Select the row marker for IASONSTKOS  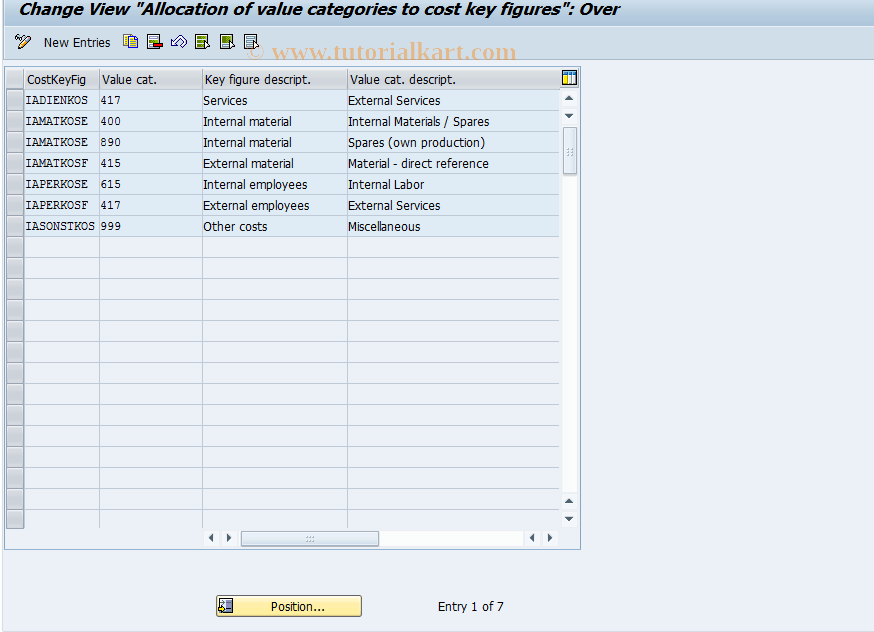point(14,226)
